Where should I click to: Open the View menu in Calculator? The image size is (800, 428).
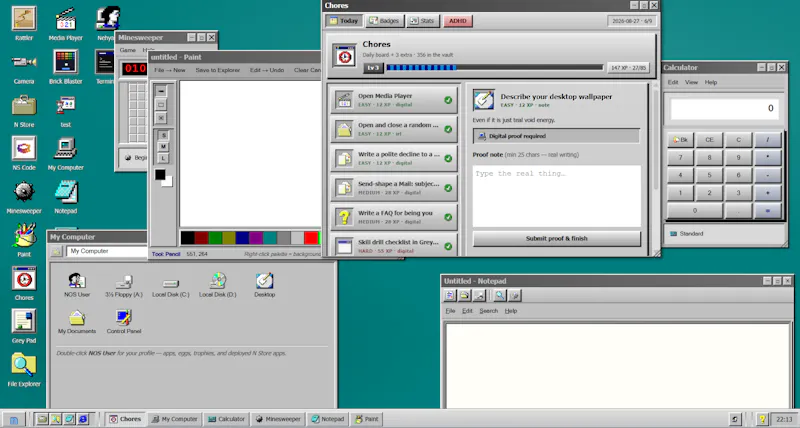click(x=691, y=82)
